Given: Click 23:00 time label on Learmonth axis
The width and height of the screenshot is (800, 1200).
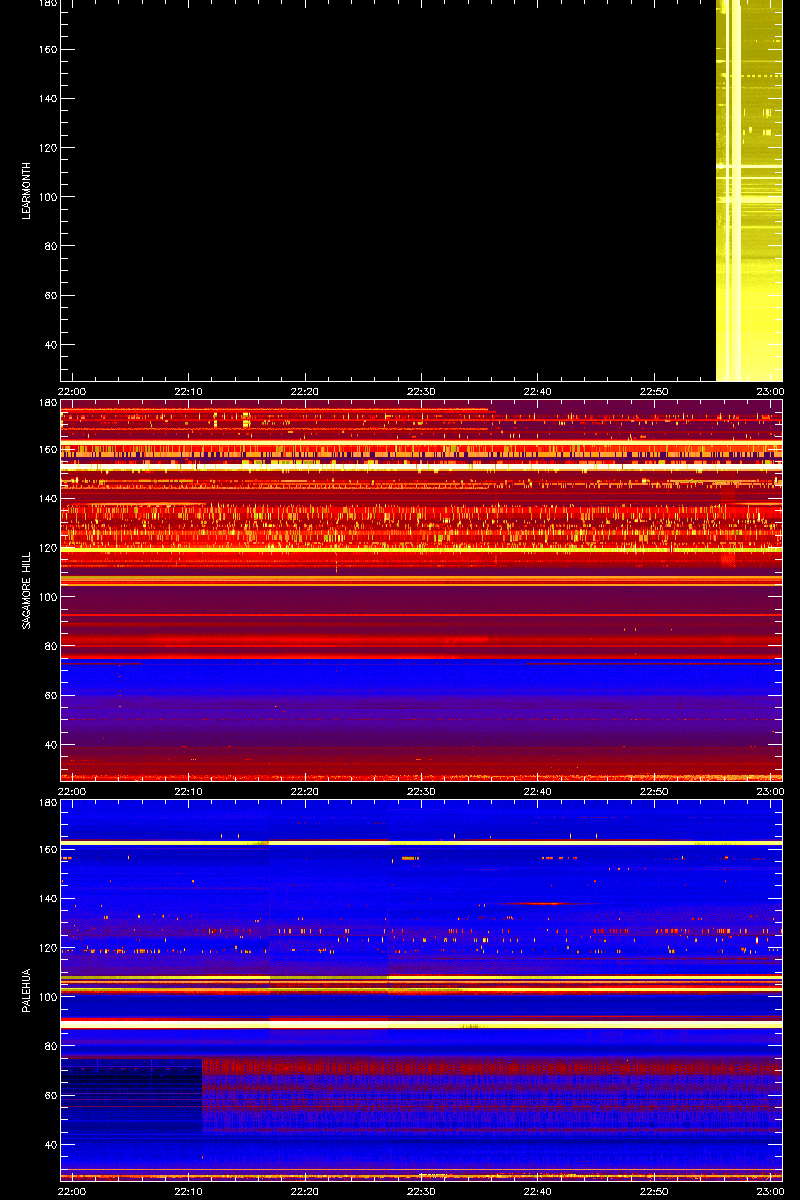Looking at the screenshot, I should 769,391.
